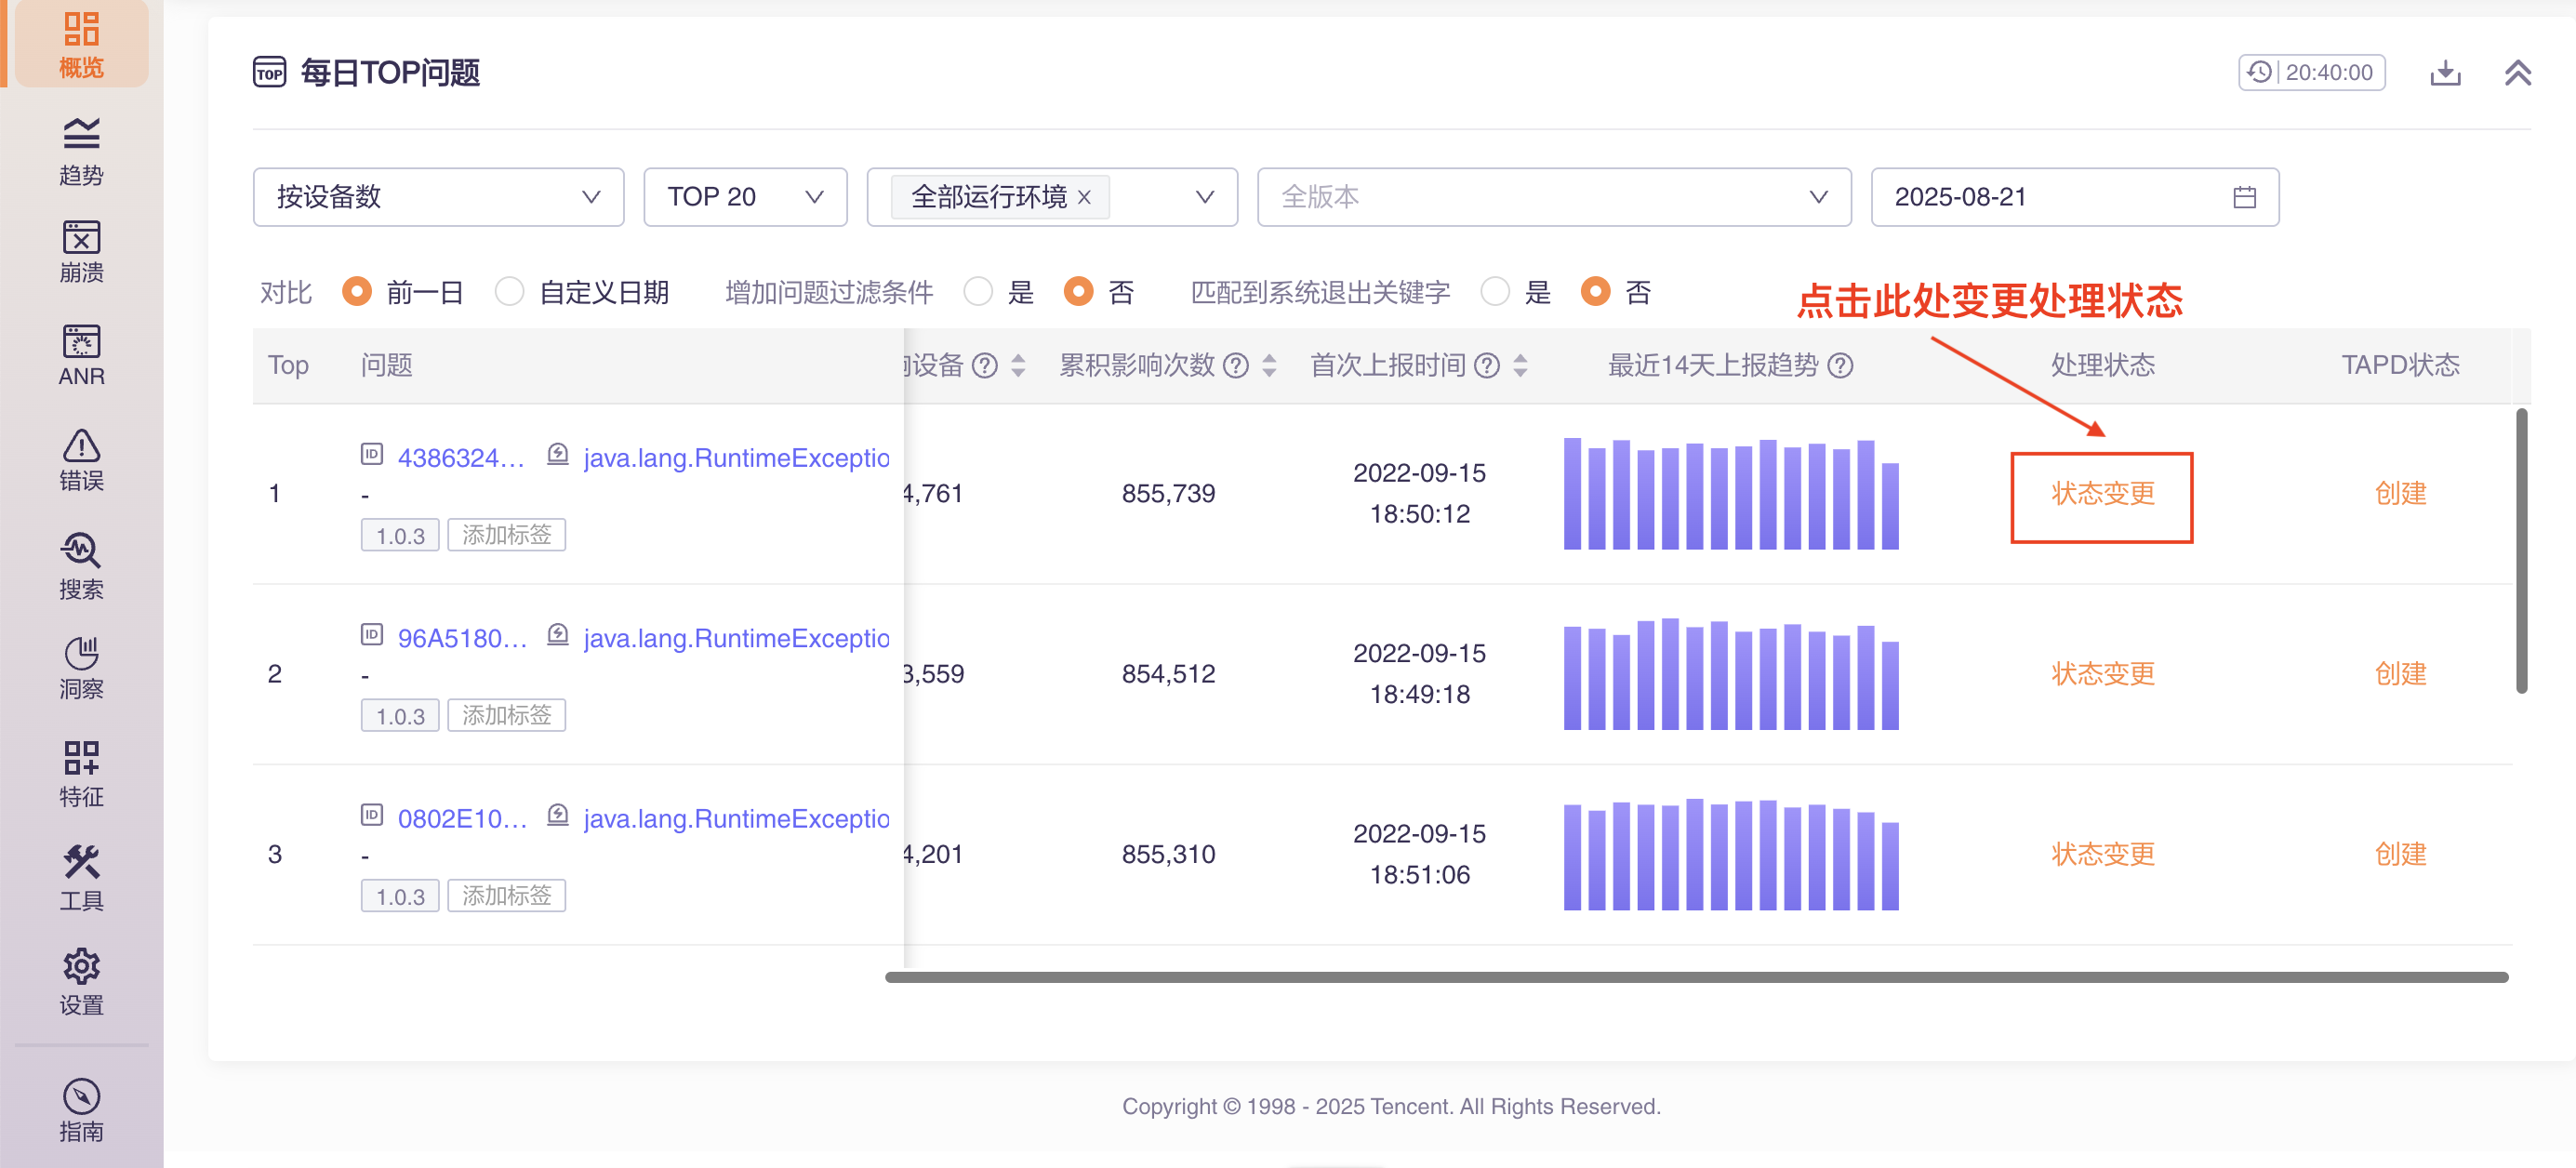Click 状态变更 for row 1

click(2103, 494)
